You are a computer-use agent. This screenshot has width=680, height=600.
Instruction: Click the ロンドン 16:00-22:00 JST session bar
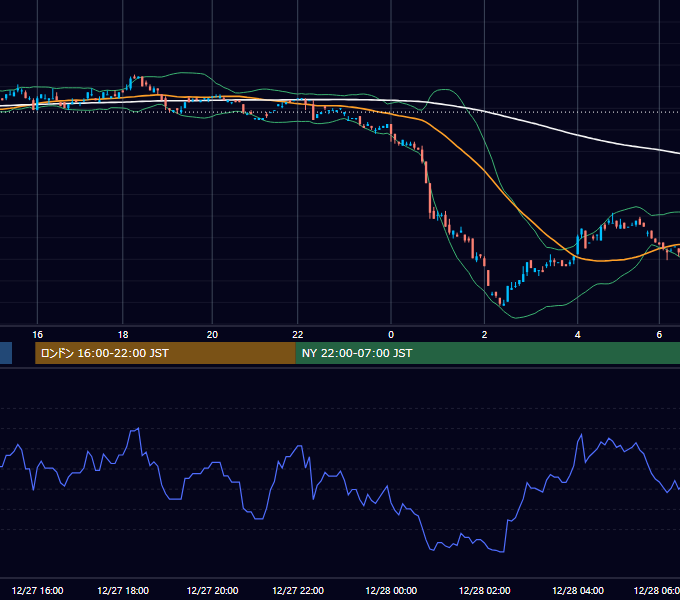(165, 353)
